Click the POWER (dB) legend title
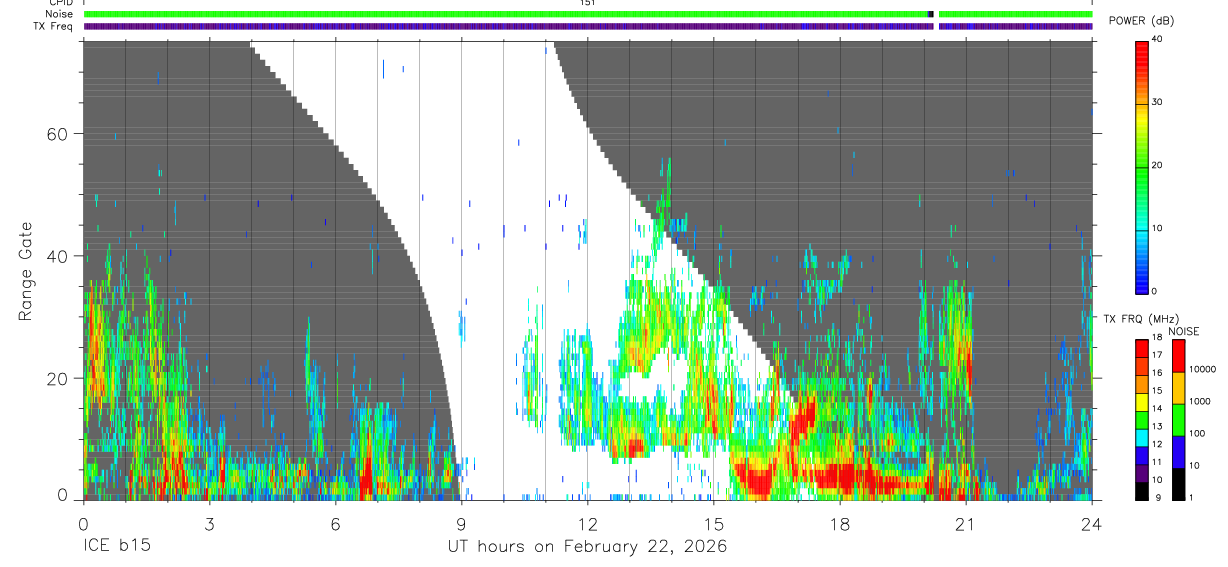 1141,21
